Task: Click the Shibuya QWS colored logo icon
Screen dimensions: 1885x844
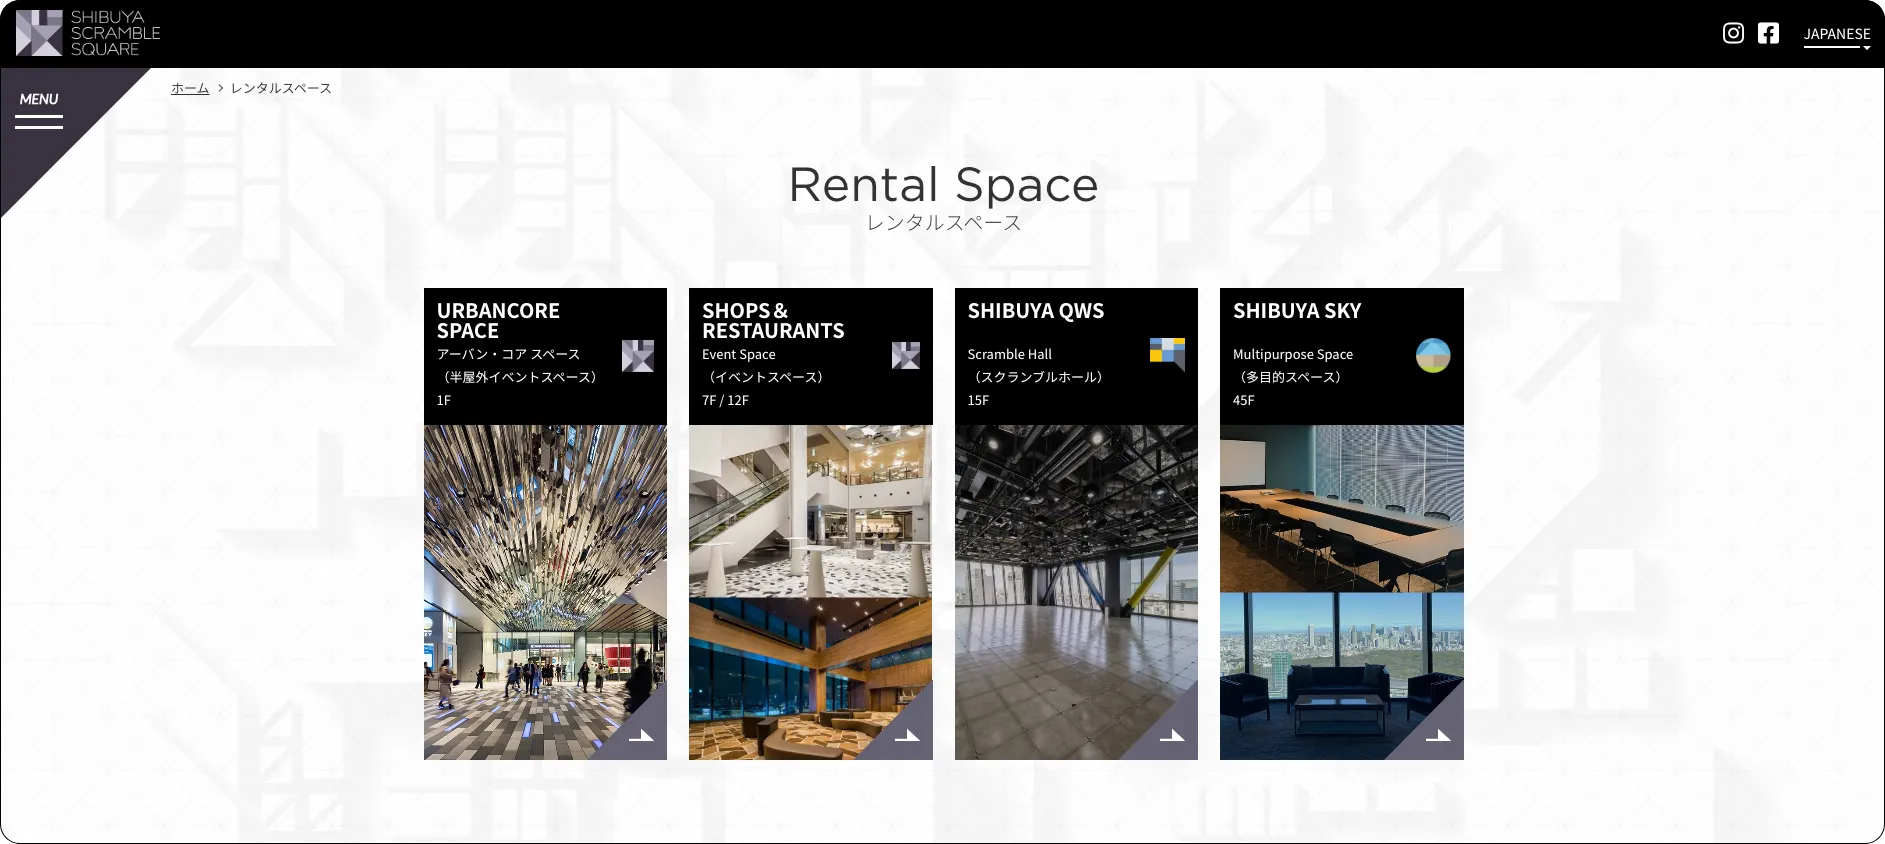Action: click(1167, 353)
